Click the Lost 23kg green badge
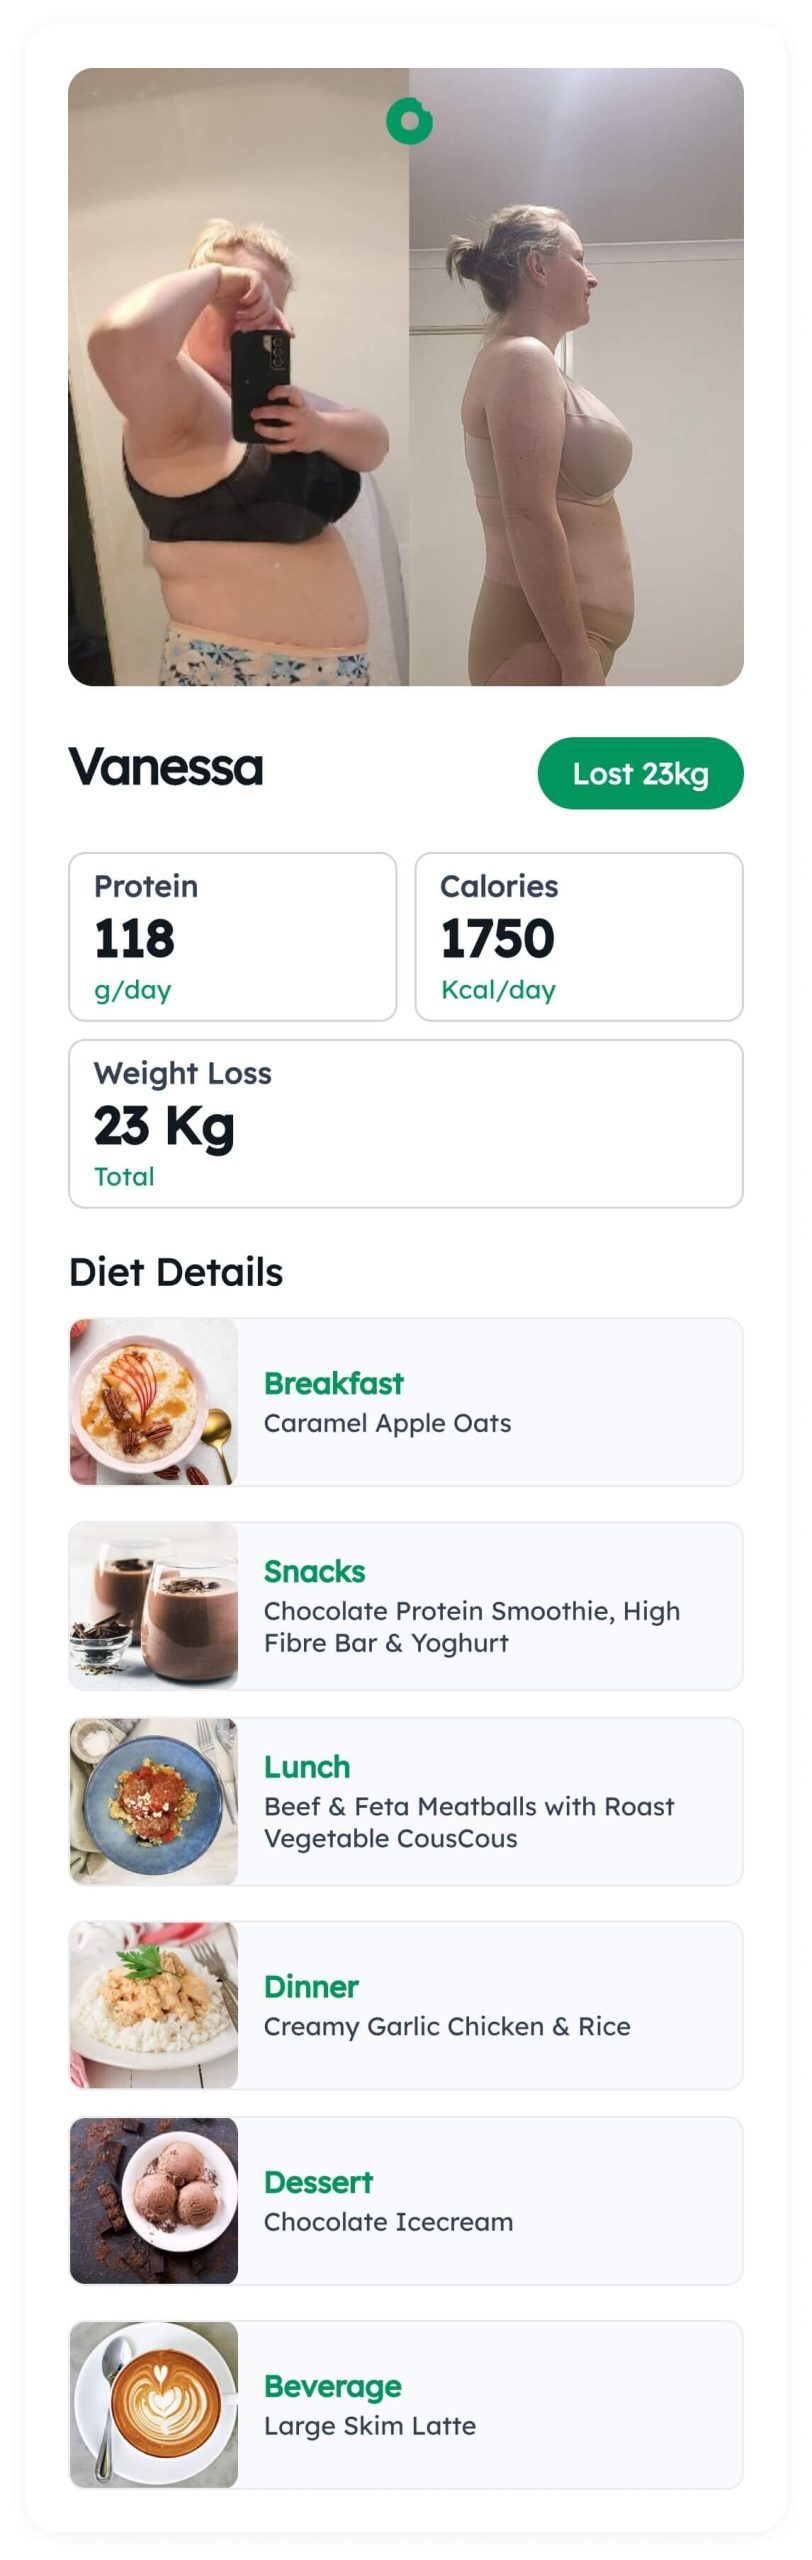The width and height of the screenshot is (812, 2560). [640, 773]
